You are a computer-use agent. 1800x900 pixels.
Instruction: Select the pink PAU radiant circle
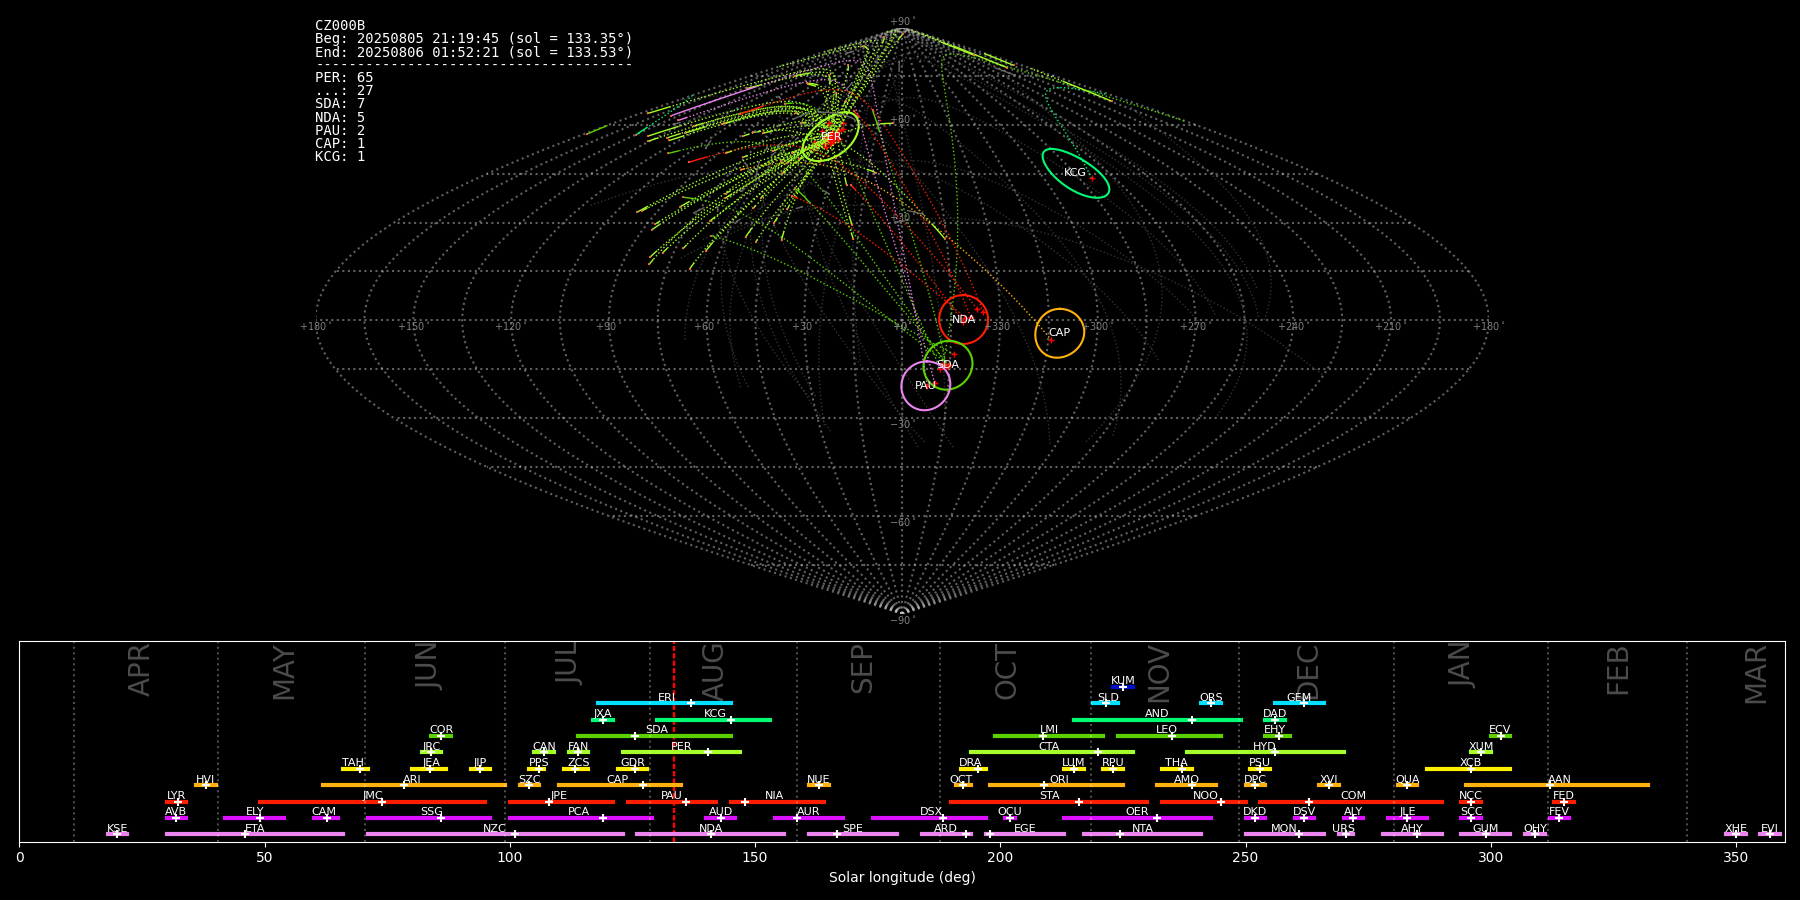click(926, 386)
